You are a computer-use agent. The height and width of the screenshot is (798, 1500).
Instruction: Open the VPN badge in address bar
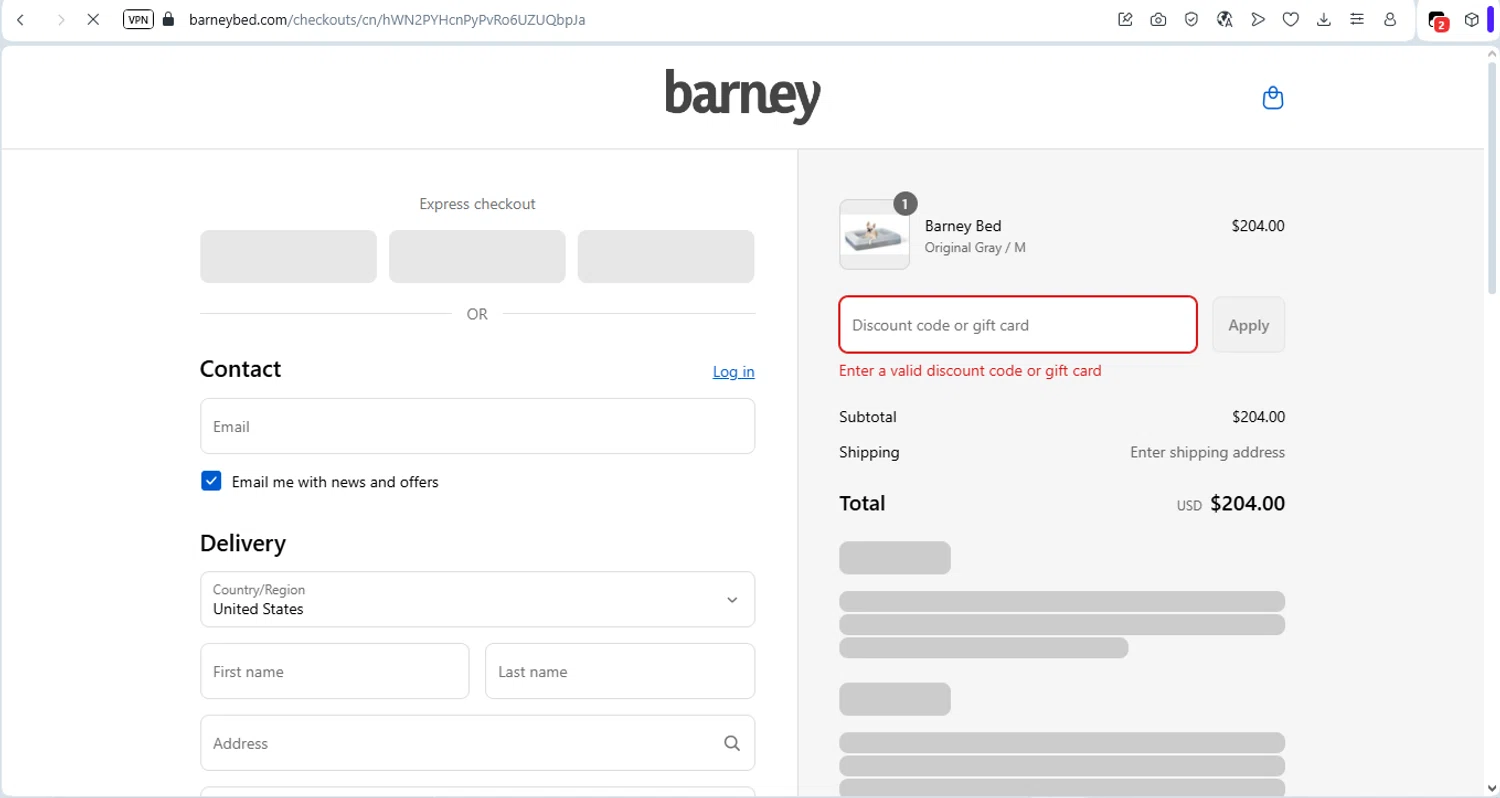click(138, 19)
